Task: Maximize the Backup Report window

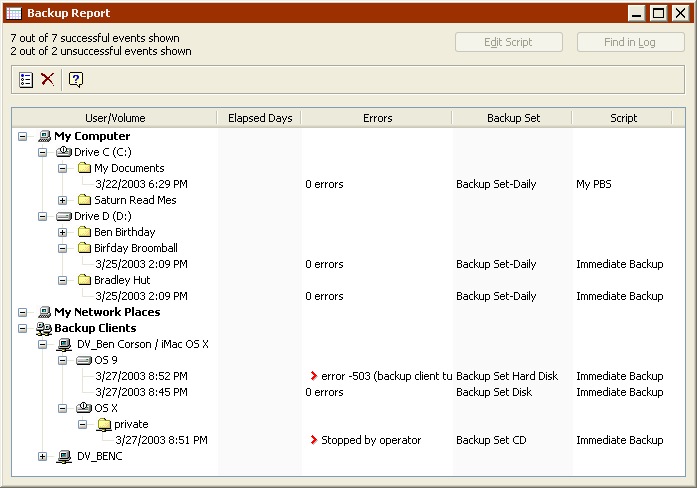Action: [658, 13]
